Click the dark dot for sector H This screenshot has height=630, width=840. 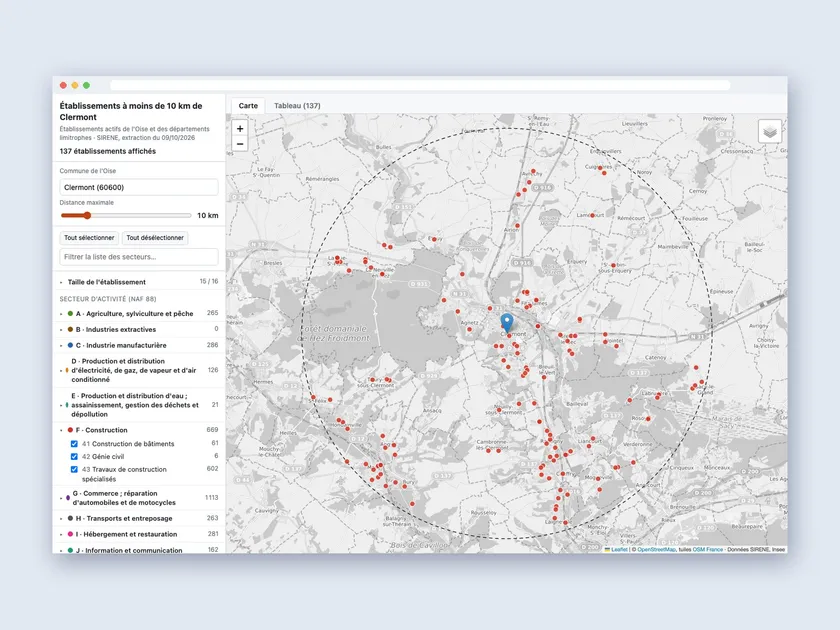[70, 519]
